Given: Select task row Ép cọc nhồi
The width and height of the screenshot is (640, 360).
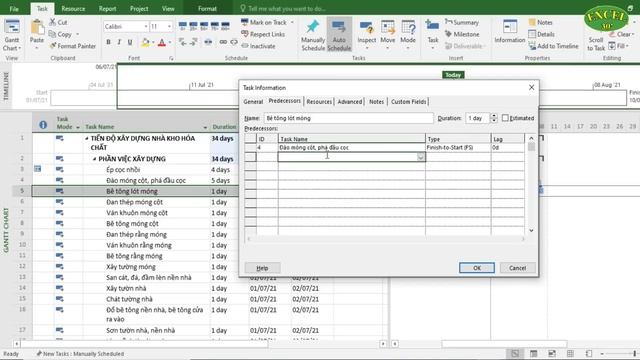Looking at the screenshot, I should [123, 169].
